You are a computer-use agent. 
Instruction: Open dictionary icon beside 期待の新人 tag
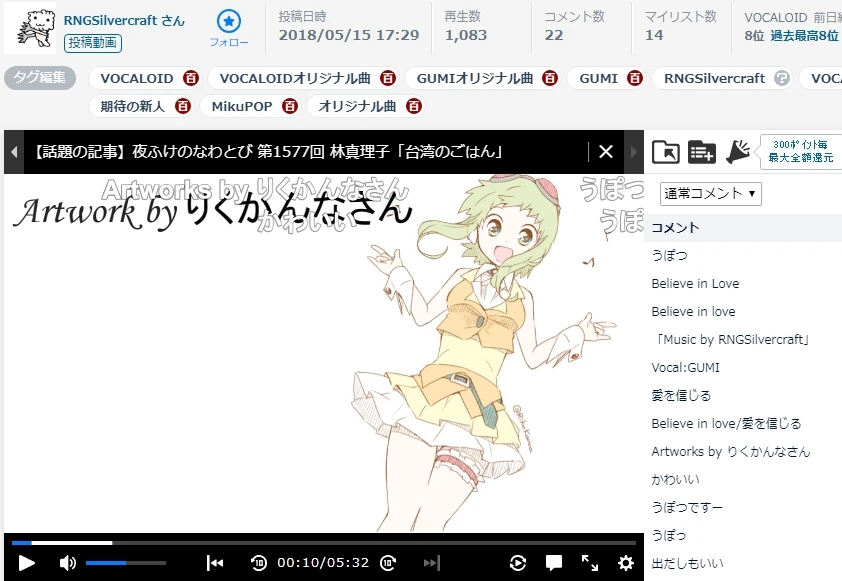coord(183,106)
